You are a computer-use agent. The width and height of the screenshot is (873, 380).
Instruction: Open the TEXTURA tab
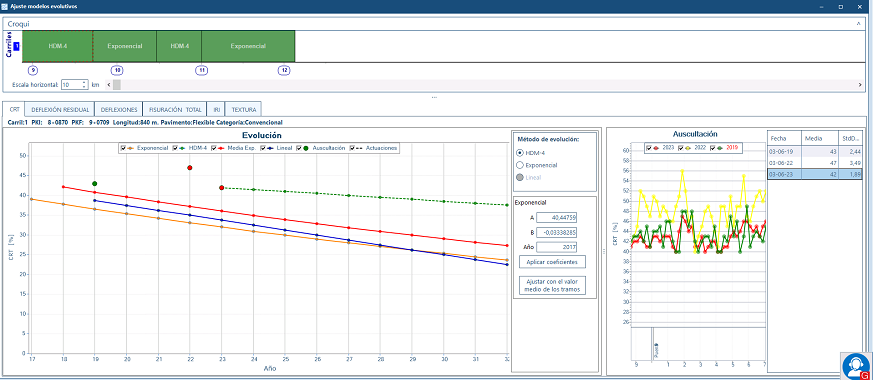[244, 110]
